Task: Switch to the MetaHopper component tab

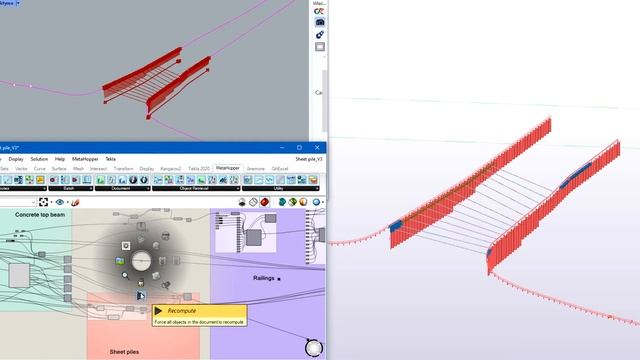Action: coord(228,168)
